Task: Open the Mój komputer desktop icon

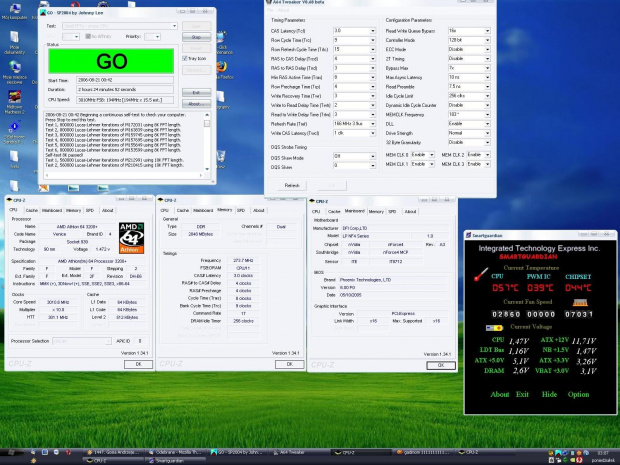Action: 14,11
